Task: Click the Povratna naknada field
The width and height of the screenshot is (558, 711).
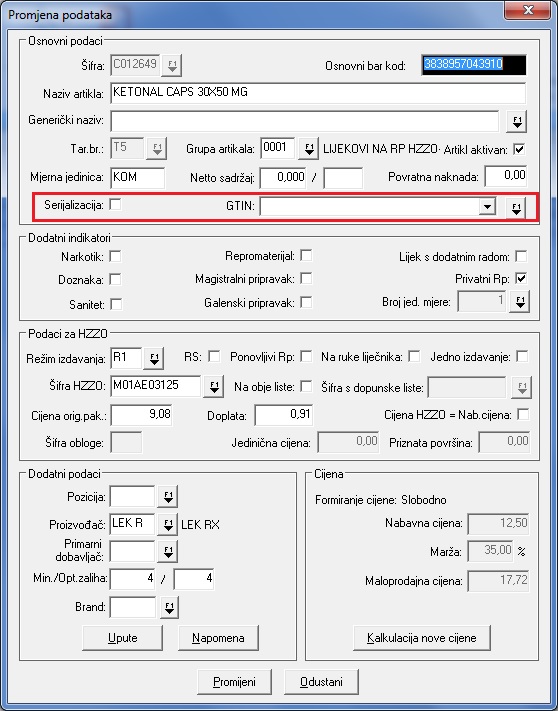Action: 506,176
